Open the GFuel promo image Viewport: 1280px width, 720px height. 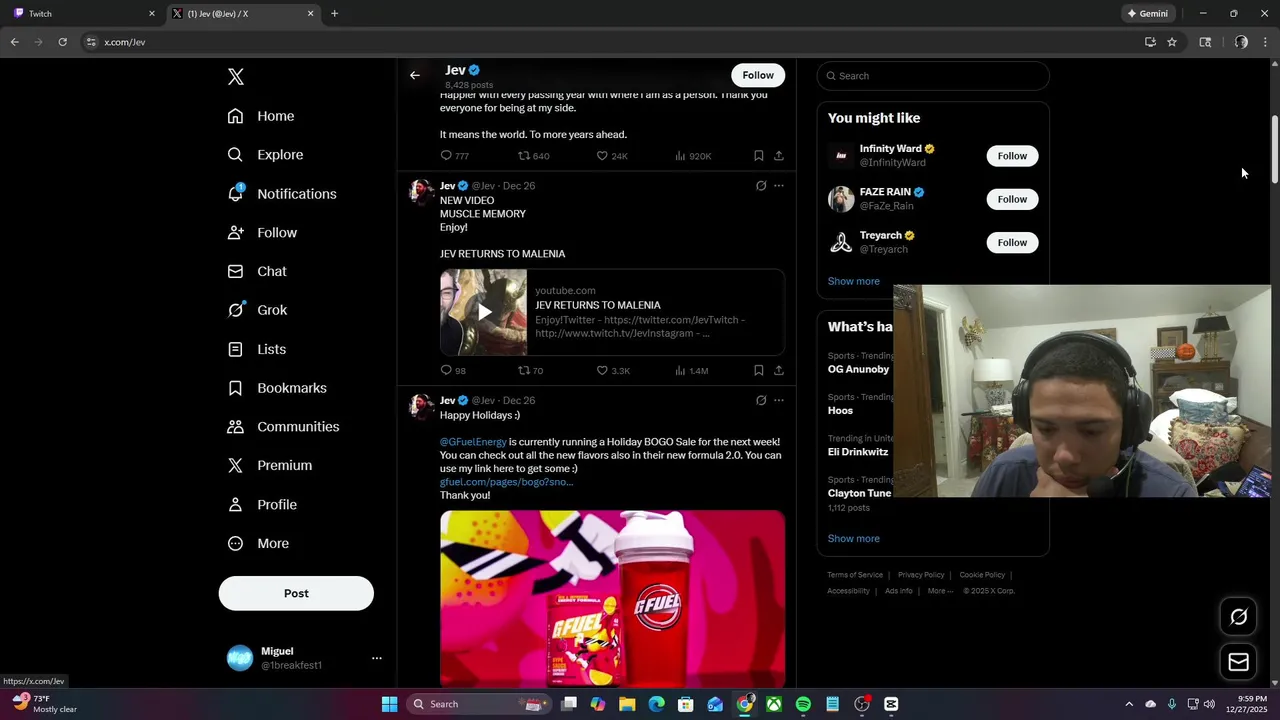pos(612,598)
